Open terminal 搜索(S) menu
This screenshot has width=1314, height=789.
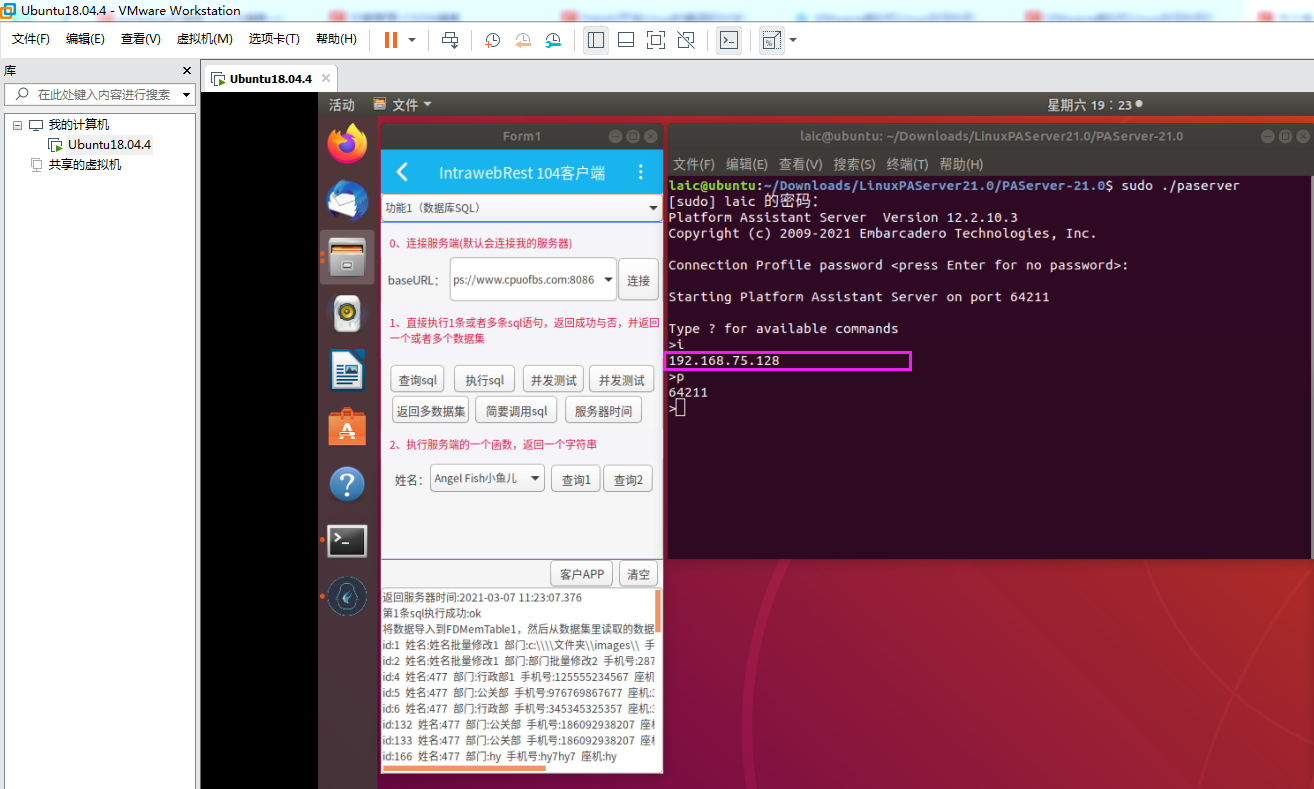click(x=854, y=164)
